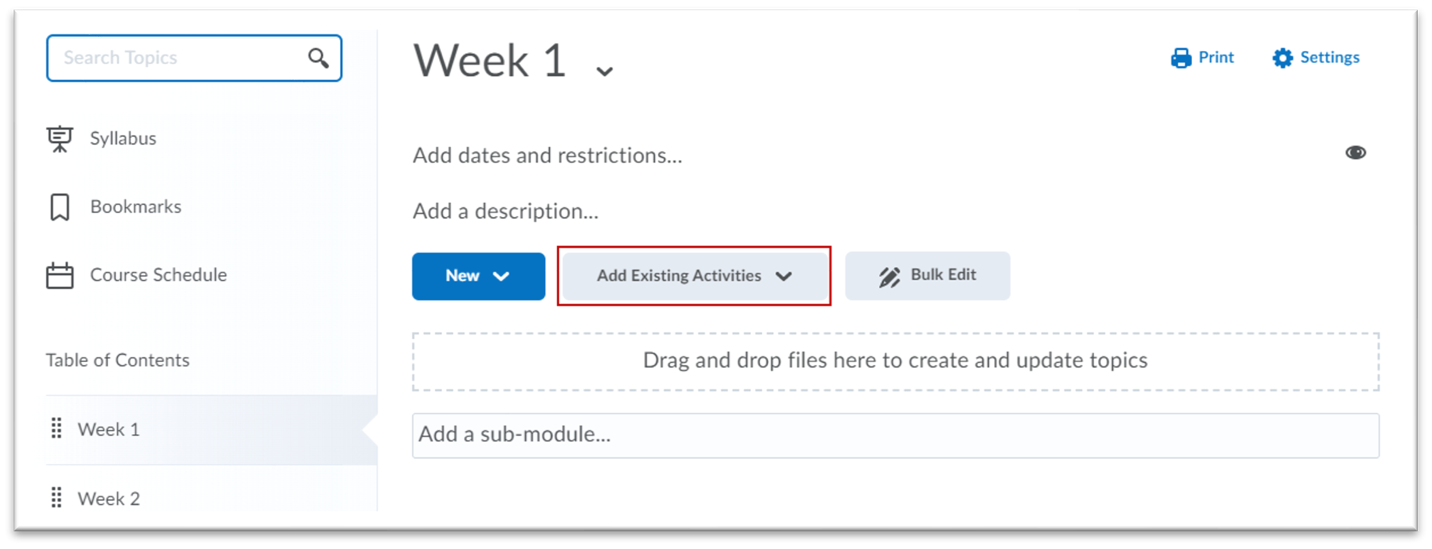Click the Bulk Edit pencil icon
Image resolution: width=1432 pixels, height=549 pixels.
click(x=889, y=277)
